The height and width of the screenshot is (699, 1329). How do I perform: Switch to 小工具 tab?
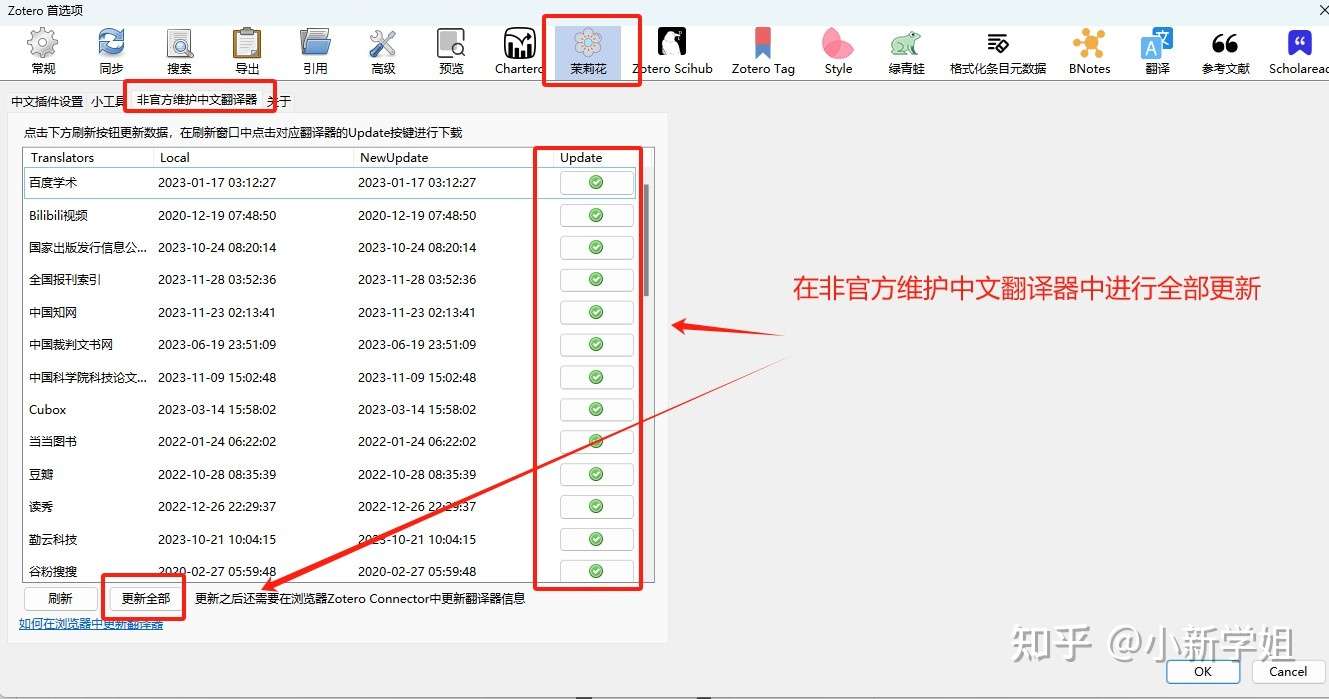tap(106, 102)
